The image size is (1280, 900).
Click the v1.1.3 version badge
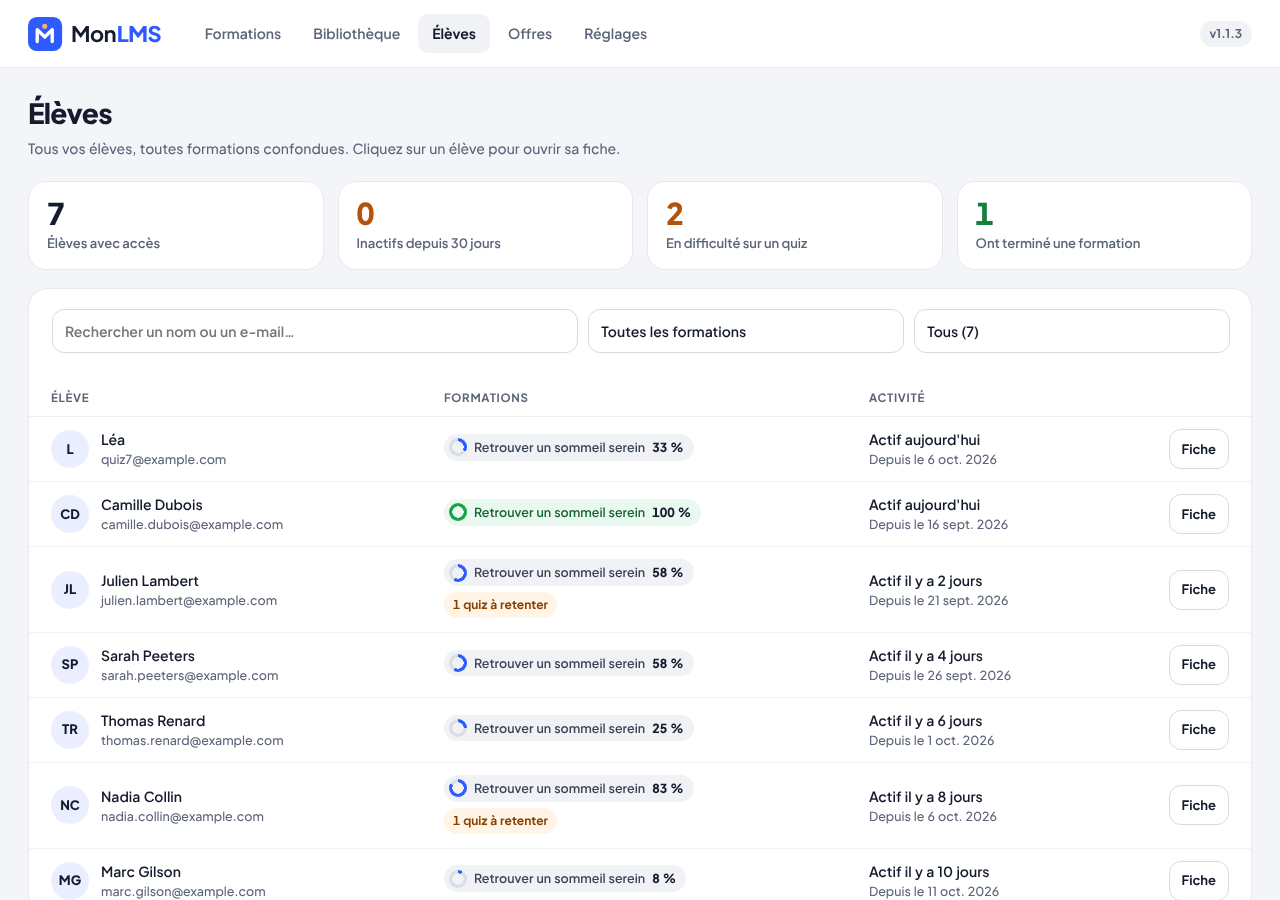click(x=1226, y=34)
